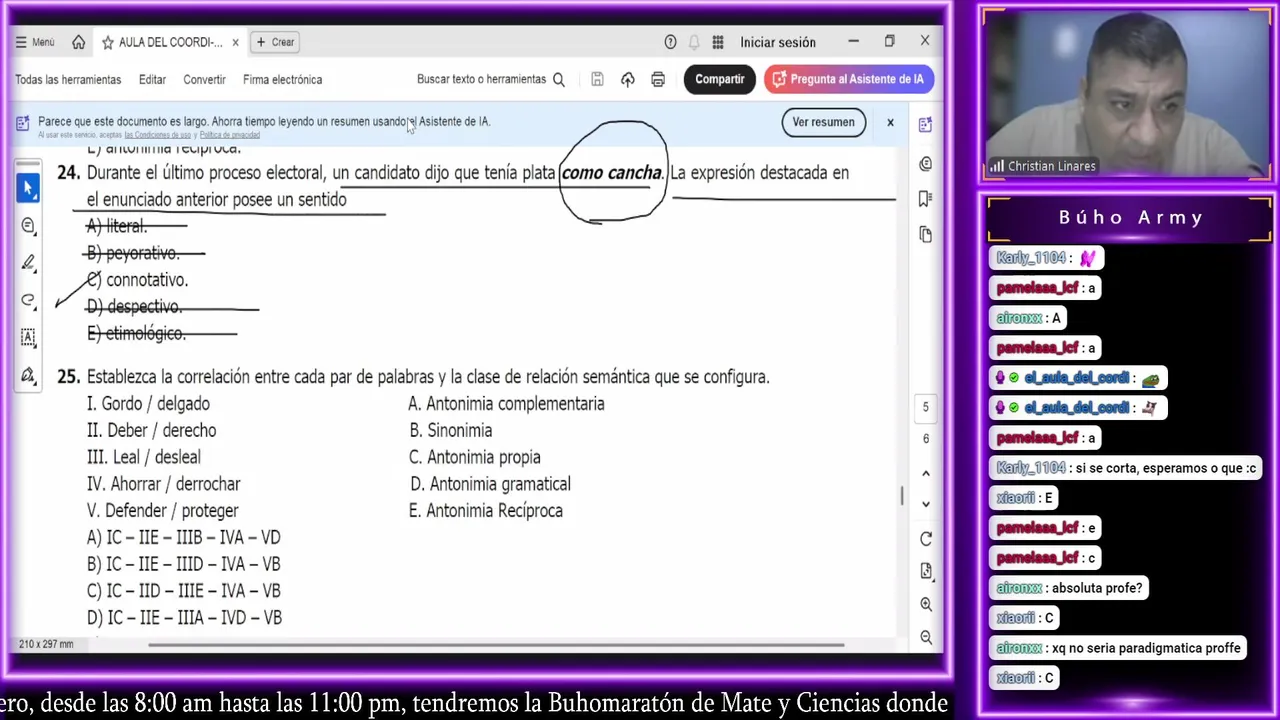Click the horizontal document scrollbar
Image resolution: width=1280 pixels, height=720 pixels.
(x=497, y=644)
